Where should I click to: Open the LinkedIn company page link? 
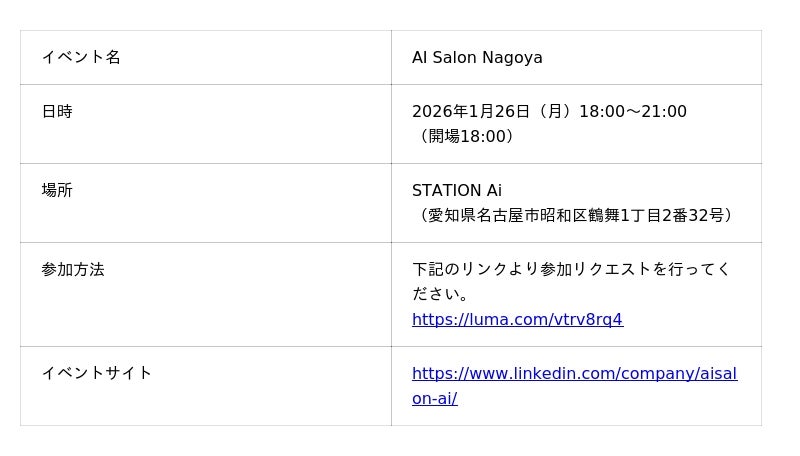[574, 374]
